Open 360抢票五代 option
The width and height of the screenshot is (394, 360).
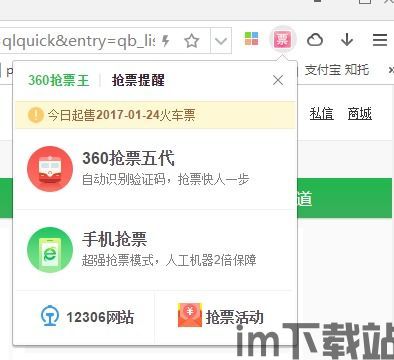pyautogui.click(x=128, y=158)
